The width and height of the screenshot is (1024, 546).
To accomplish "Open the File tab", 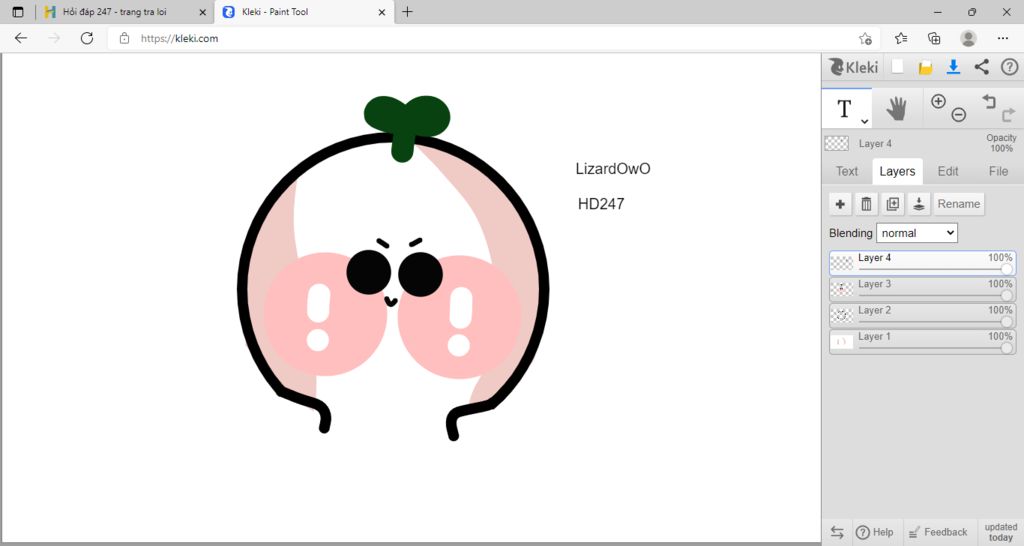I will tap(998, 171).
